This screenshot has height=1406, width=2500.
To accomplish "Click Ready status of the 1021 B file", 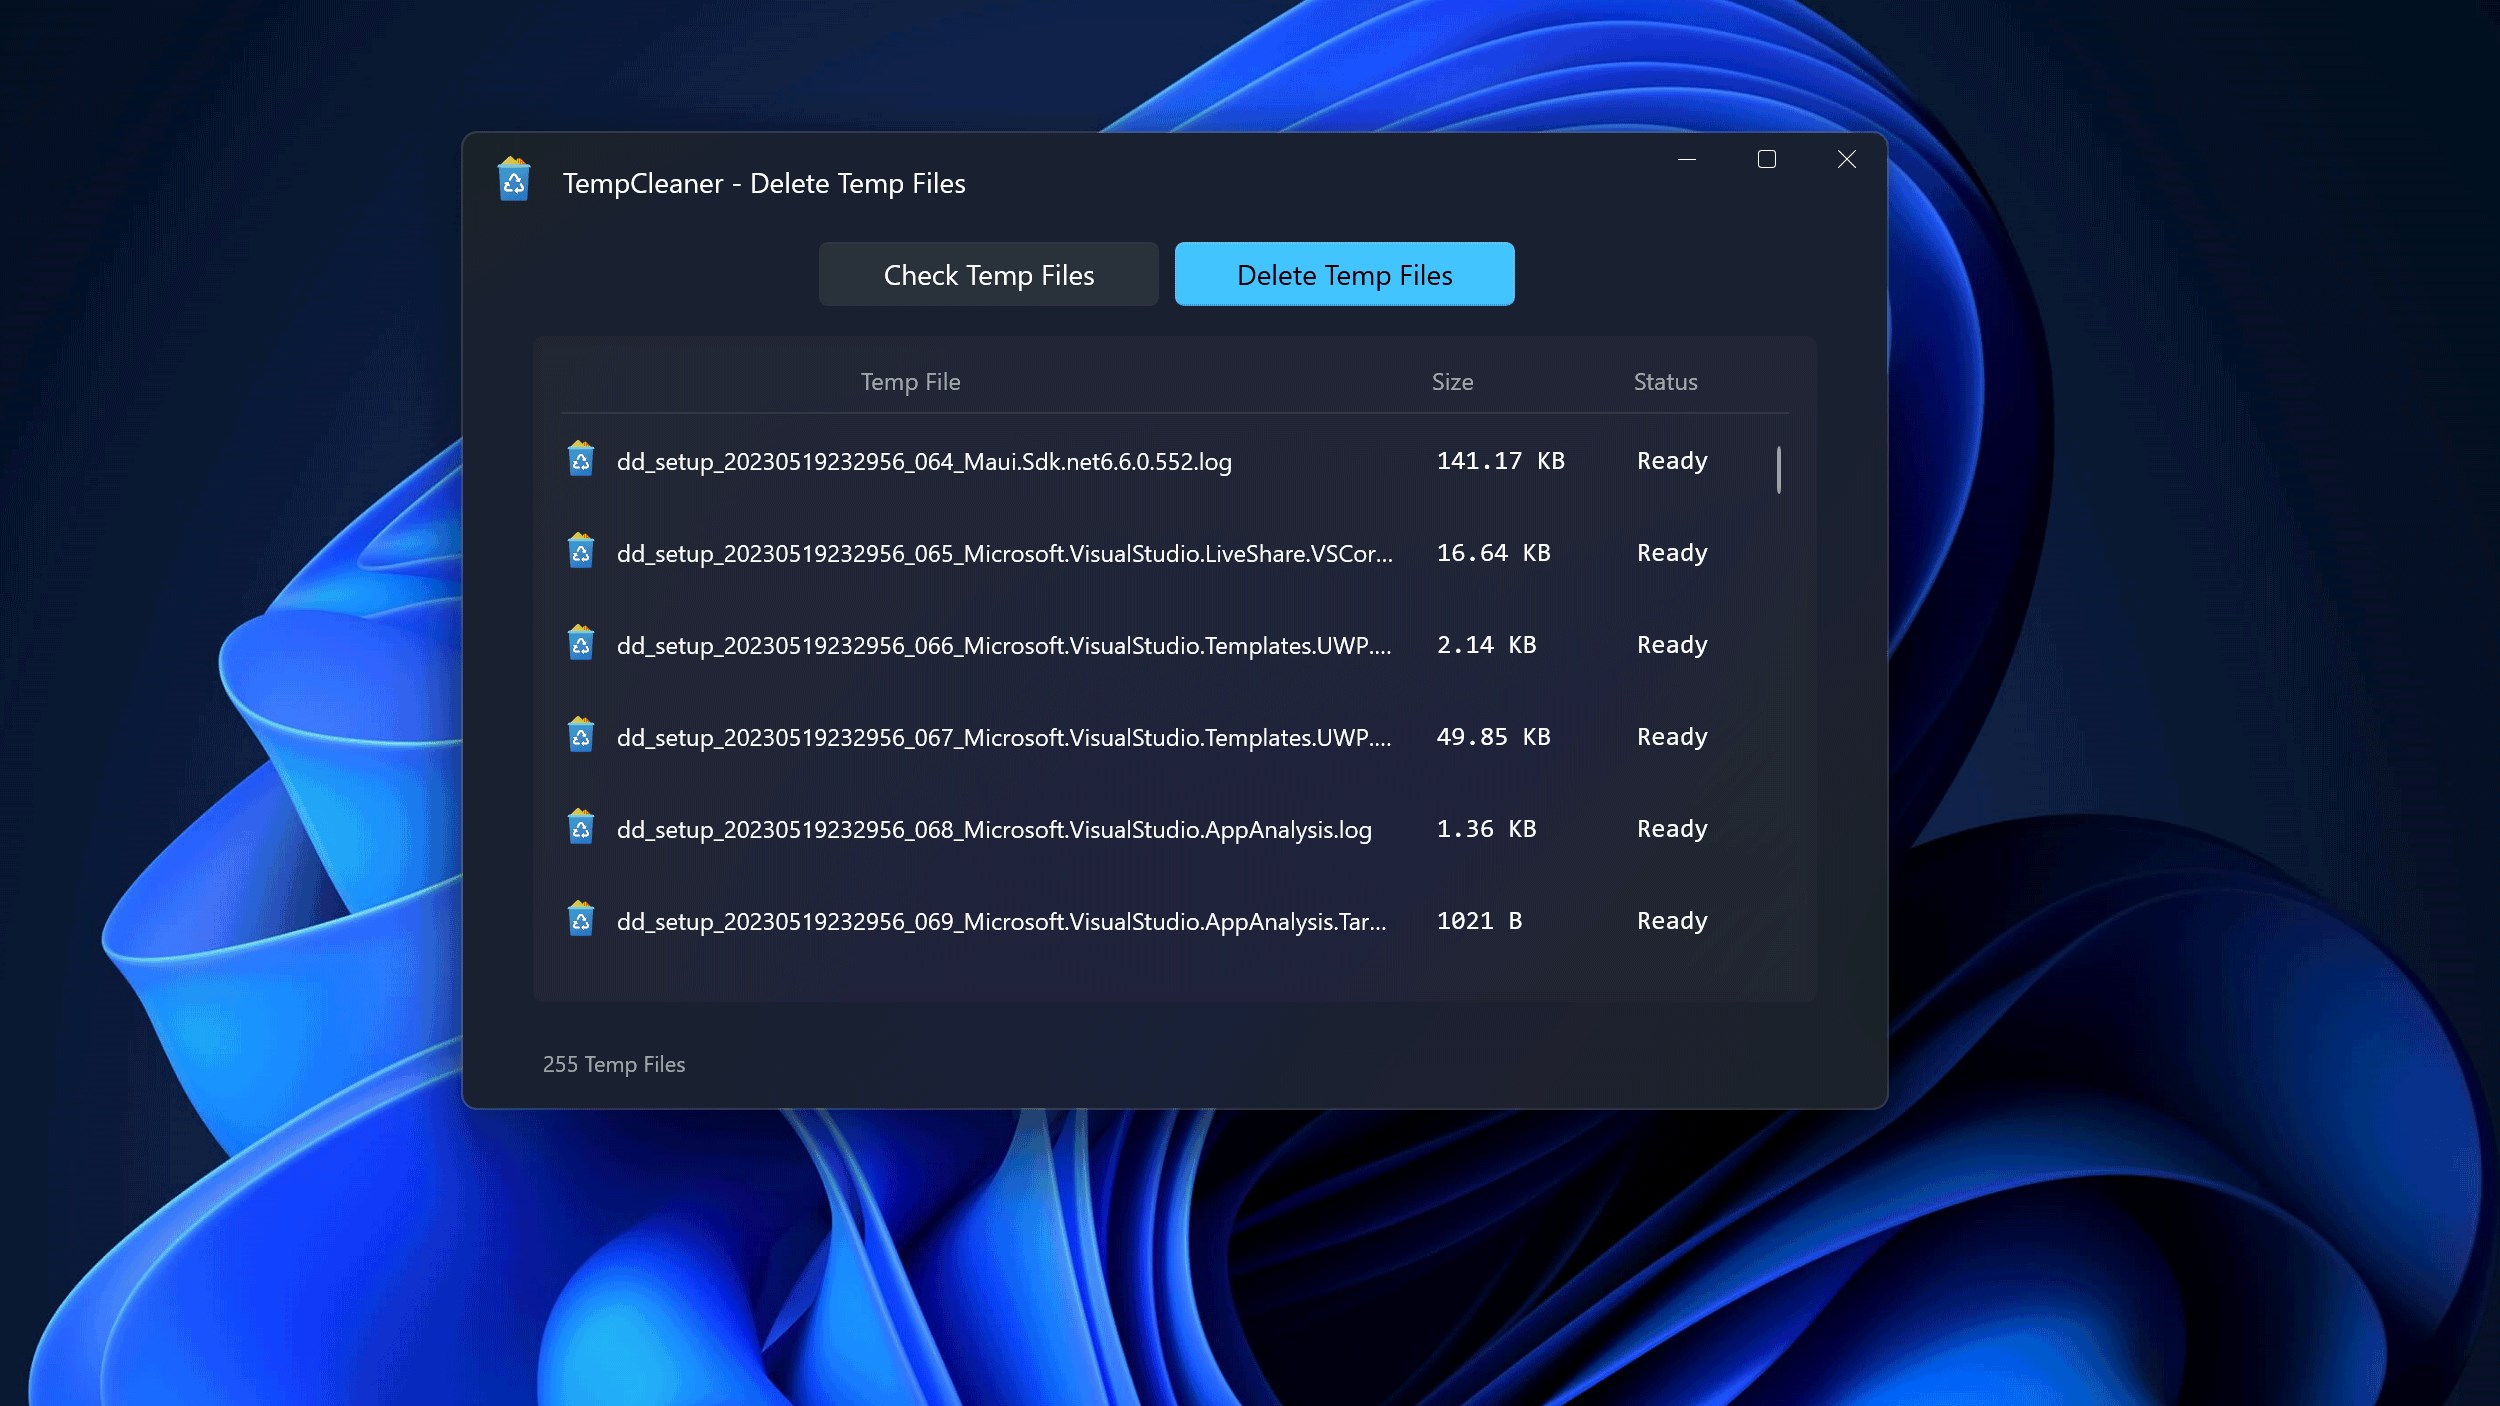I will click(x=1672, y=921).
